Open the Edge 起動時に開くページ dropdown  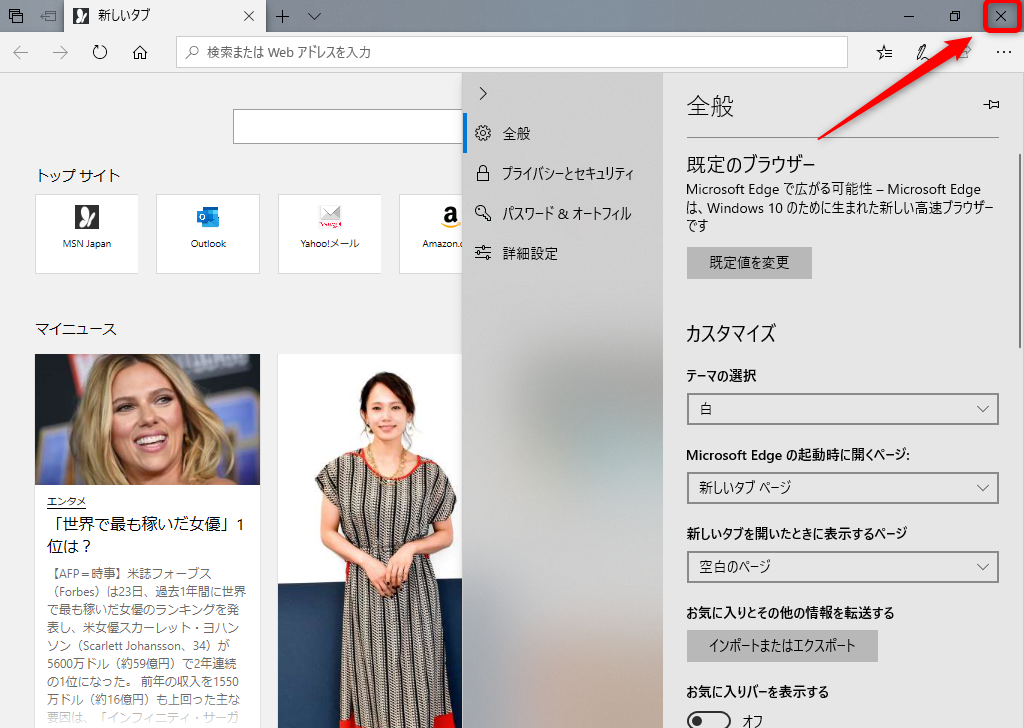842,488
